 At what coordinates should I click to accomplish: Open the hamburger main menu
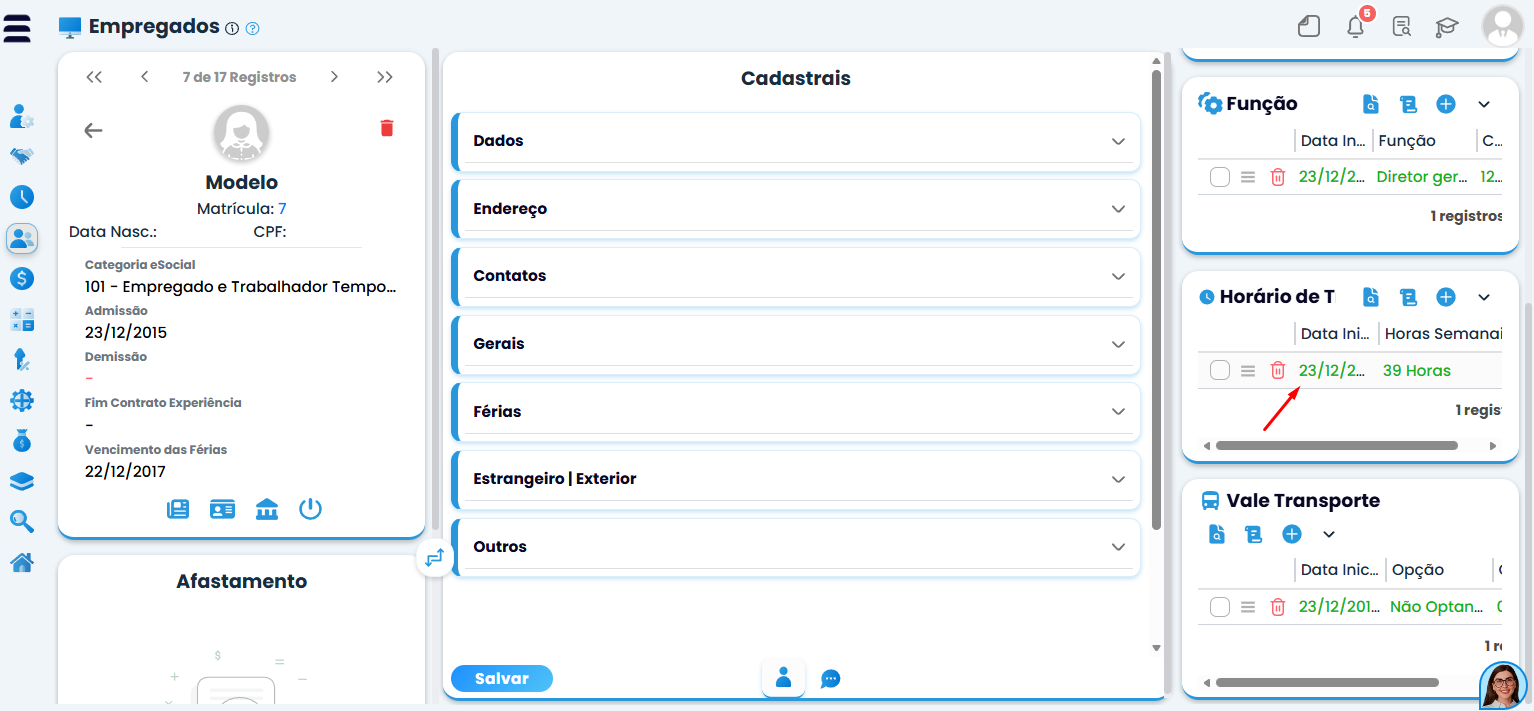pos(18,27)
